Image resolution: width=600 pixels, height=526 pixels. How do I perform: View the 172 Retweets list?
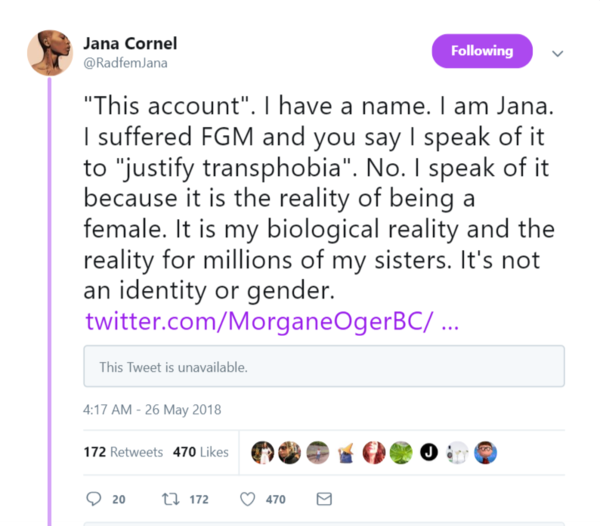tap(123, 452)
